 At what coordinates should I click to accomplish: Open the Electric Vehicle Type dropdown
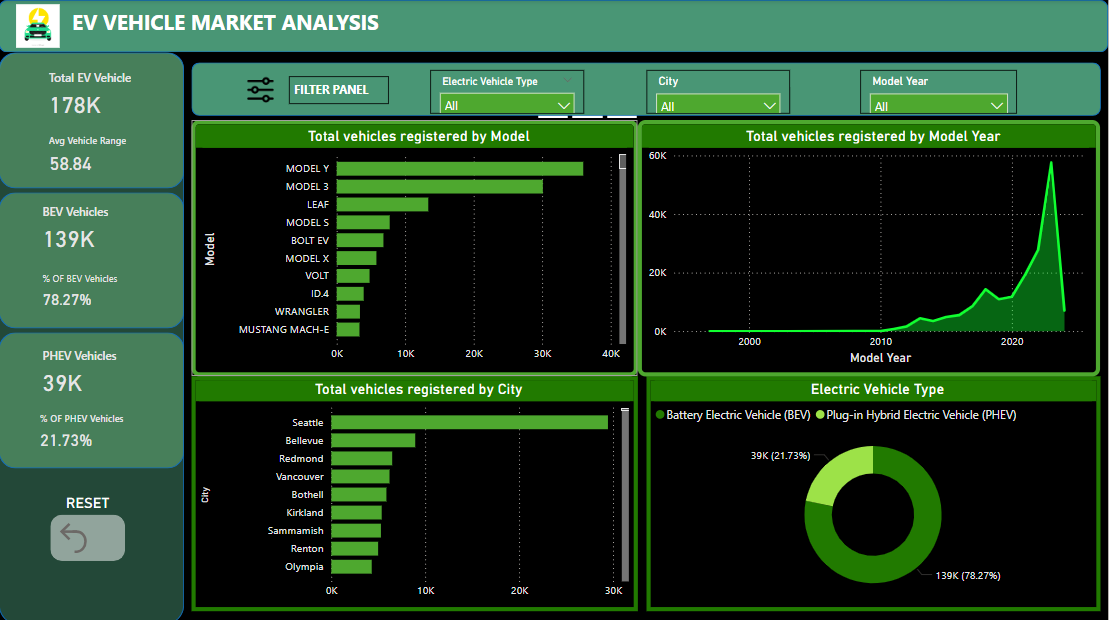click(507, 104)
